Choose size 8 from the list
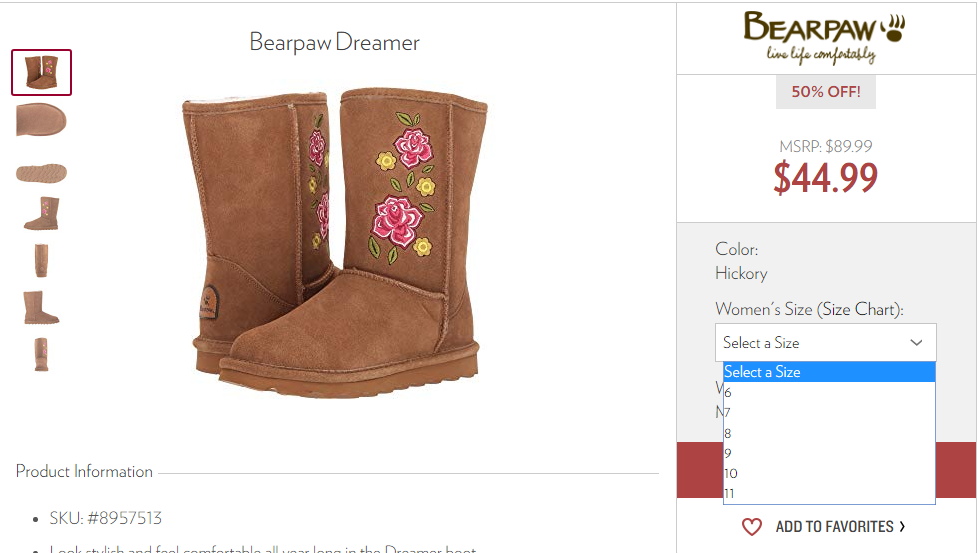The image size is (978, 553). click(x=829, y=433)
